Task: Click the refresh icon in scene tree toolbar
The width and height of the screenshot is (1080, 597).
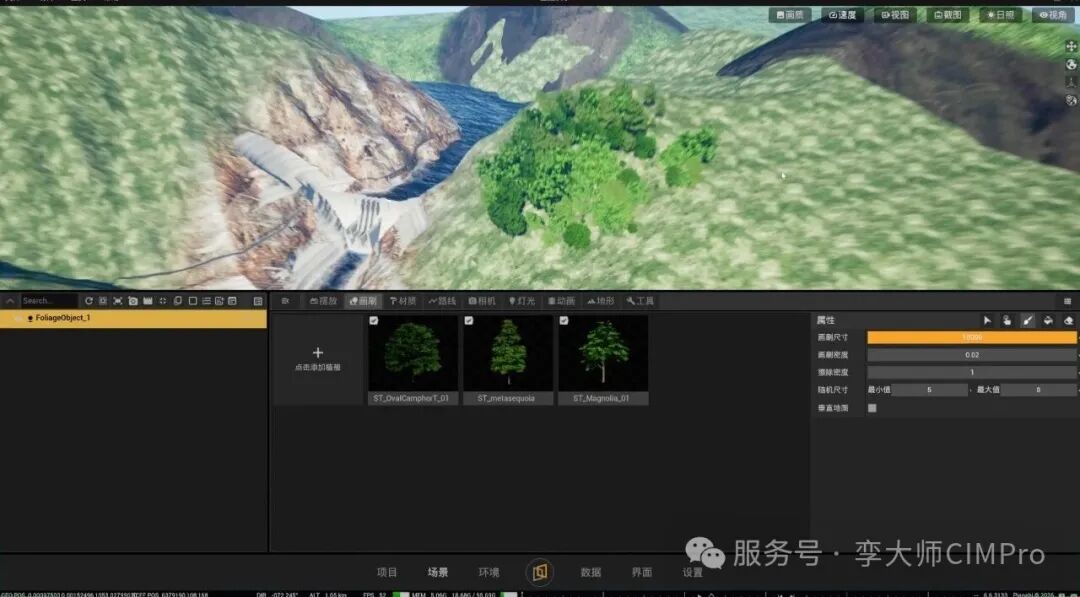Action: [x=89, y=301]
